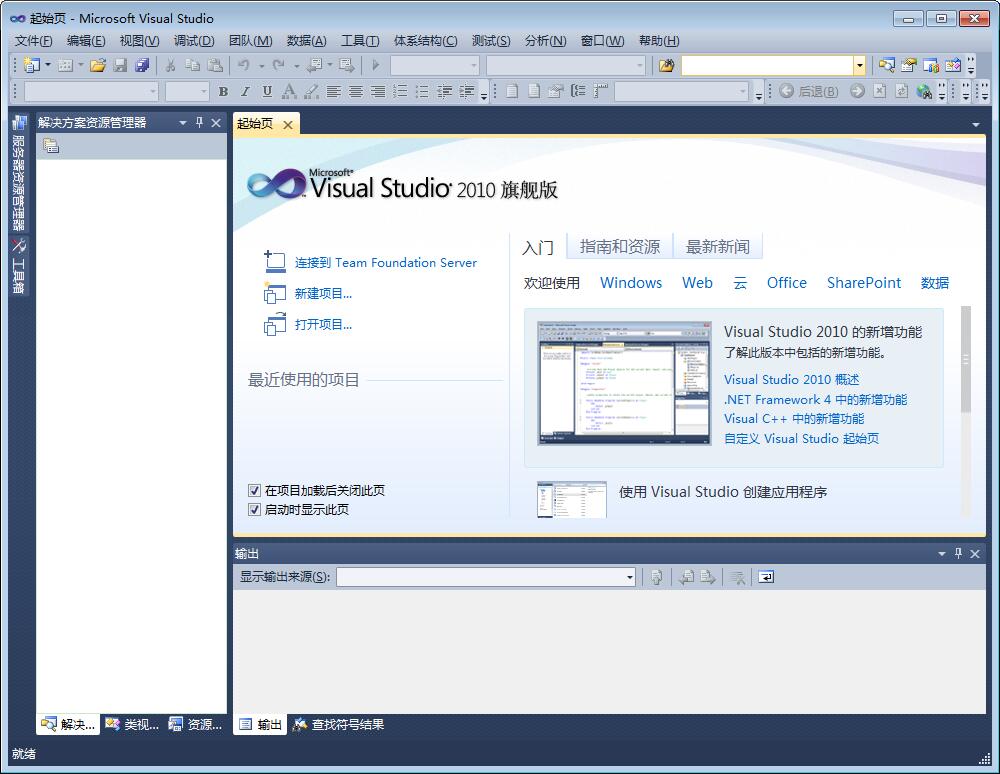Viewport: 1000px width, 774px height.
Task: Click the SharePoint category link
Action: pos(864,282)
